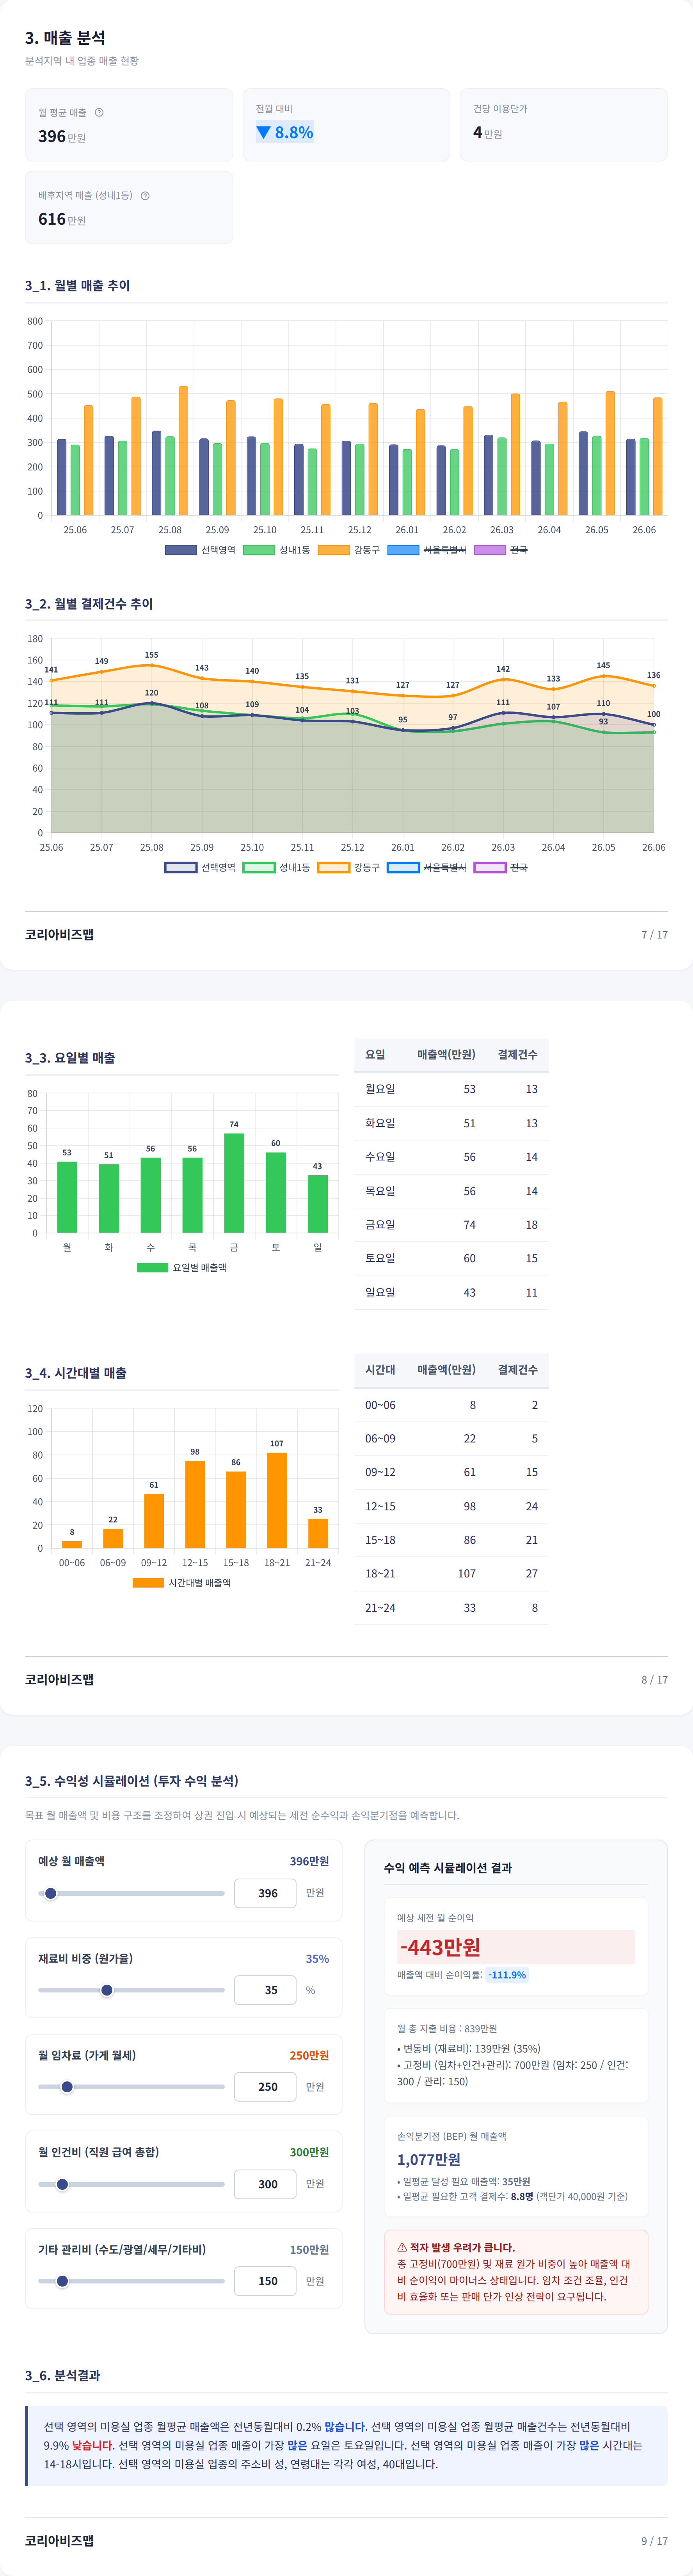693x2576 pixels.
Task: Click the 금 bar labeled 74
Action: click(234, 1183)
